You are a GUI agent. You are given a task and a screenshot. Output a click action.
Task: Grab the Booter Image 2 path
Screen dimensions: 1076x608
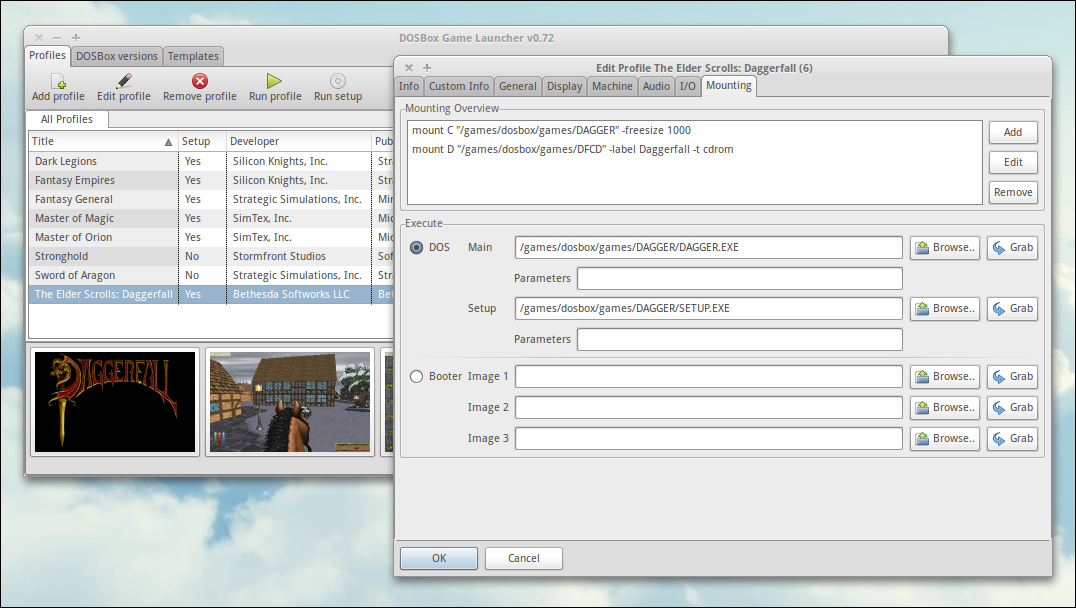pyautogui.click(x=1012, y=408)
